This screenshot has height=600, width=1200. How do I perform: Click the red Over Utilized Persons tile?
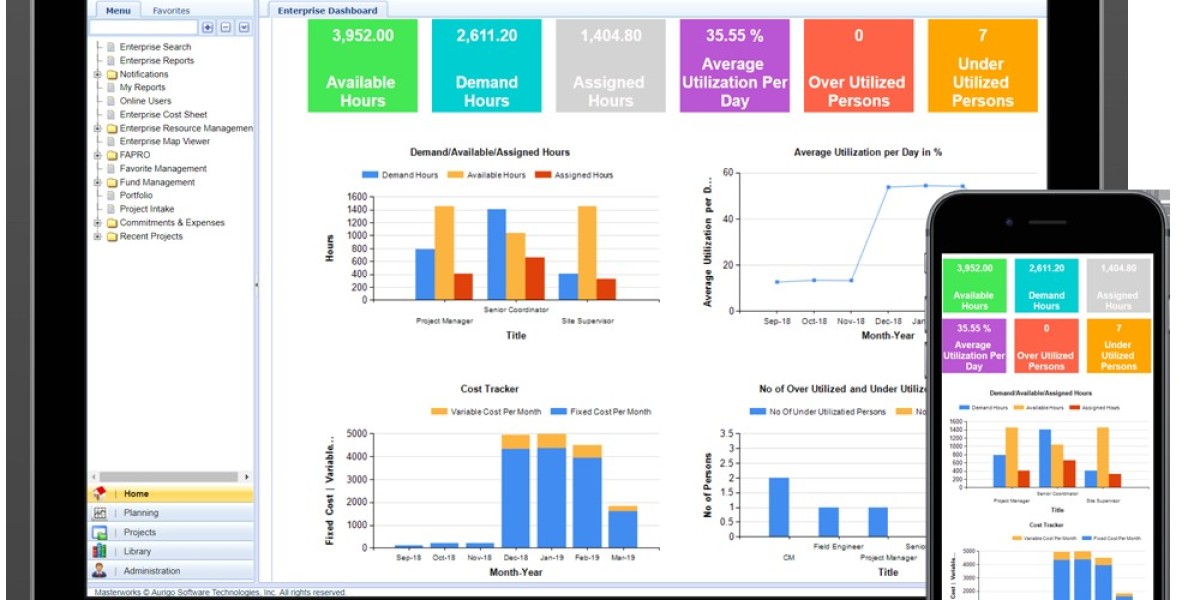click(858, 65)
